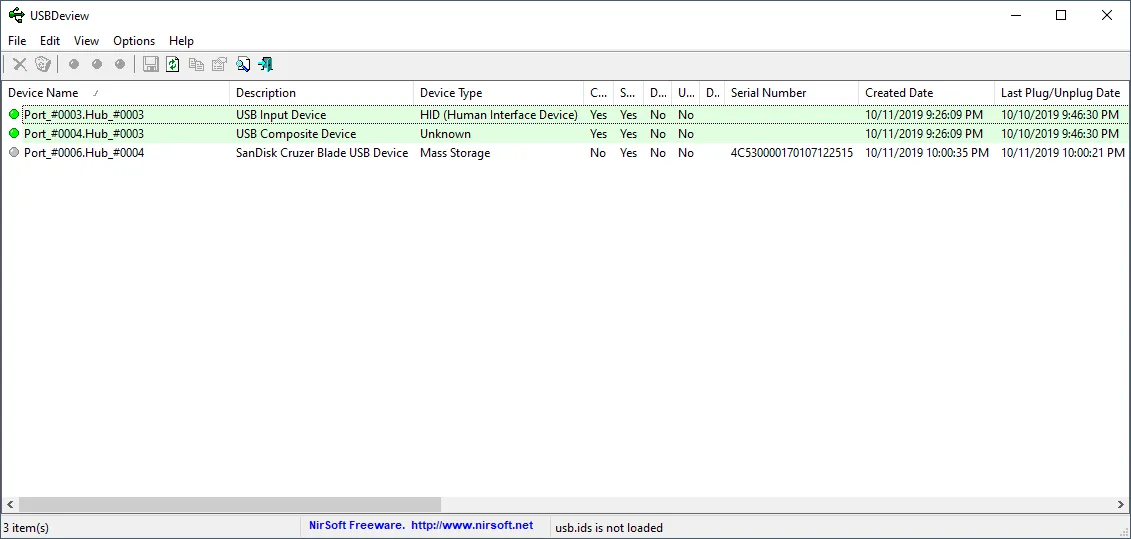Click the Uninstall recycle-bin toolbar icon
The height and width of the screenshot is (539, 1131).
43,64
